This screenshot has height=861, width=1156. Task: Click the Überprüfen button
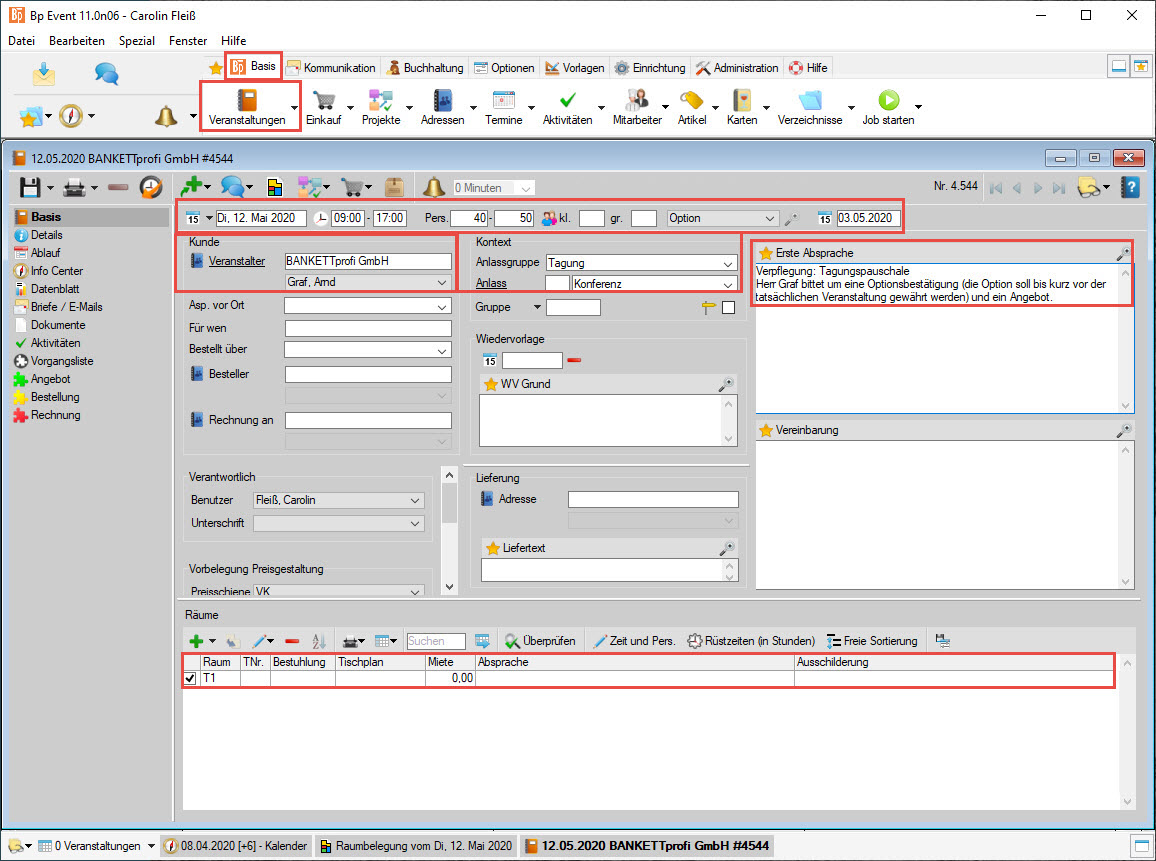(541, 641)
